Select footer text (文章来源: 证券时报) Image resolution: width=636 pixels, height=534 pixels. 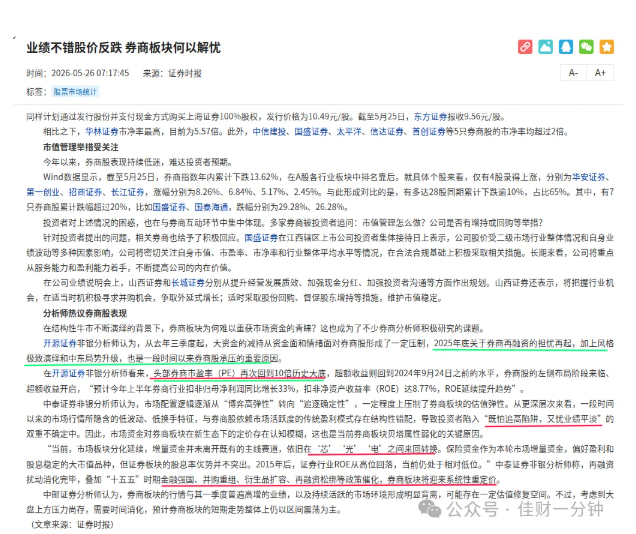72,525
